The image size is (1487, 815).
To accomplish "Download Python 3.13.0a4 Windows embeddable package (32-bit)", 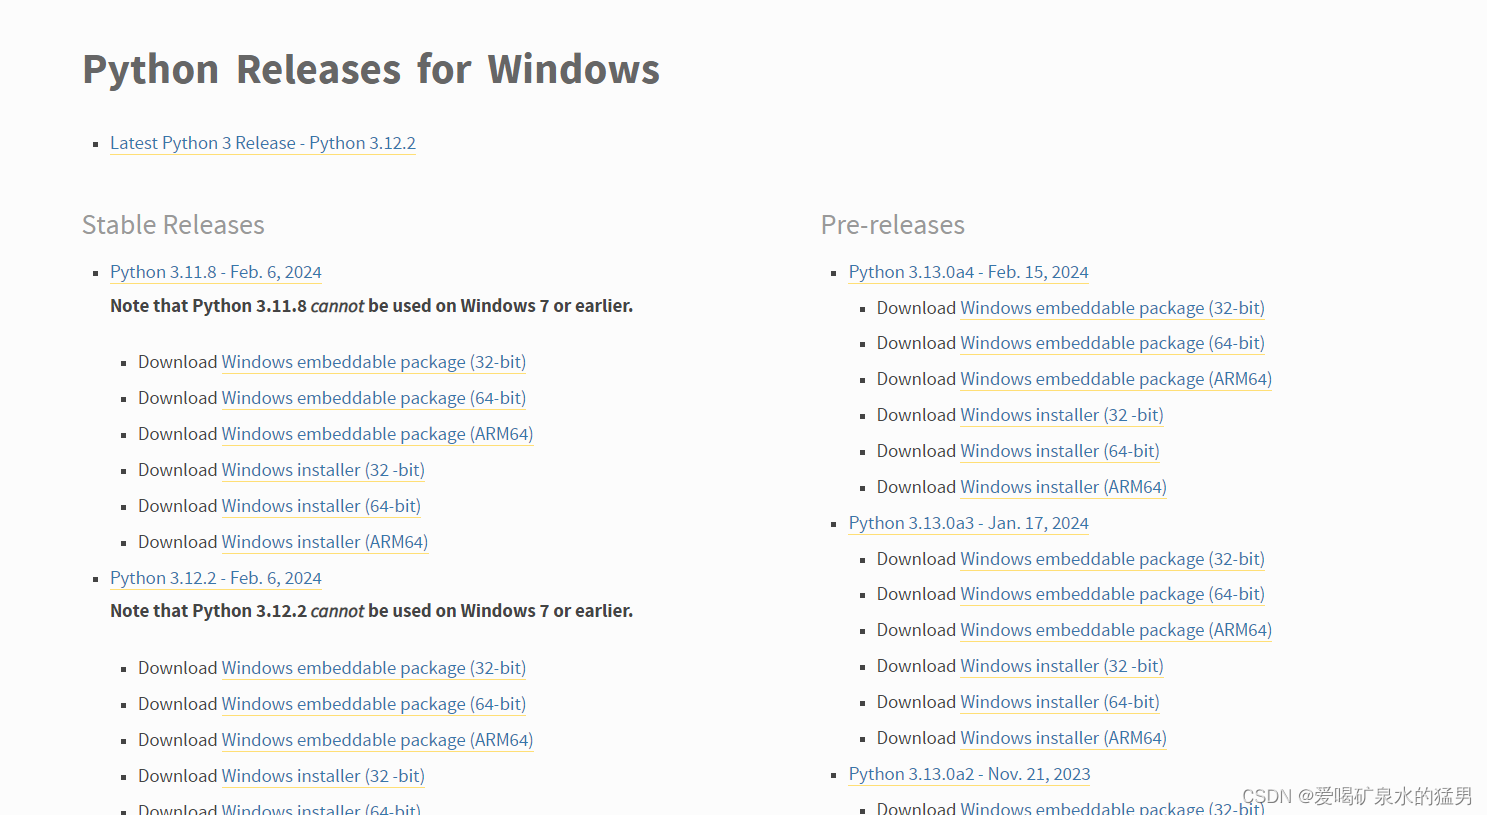I will click(x=1112, y=308).
